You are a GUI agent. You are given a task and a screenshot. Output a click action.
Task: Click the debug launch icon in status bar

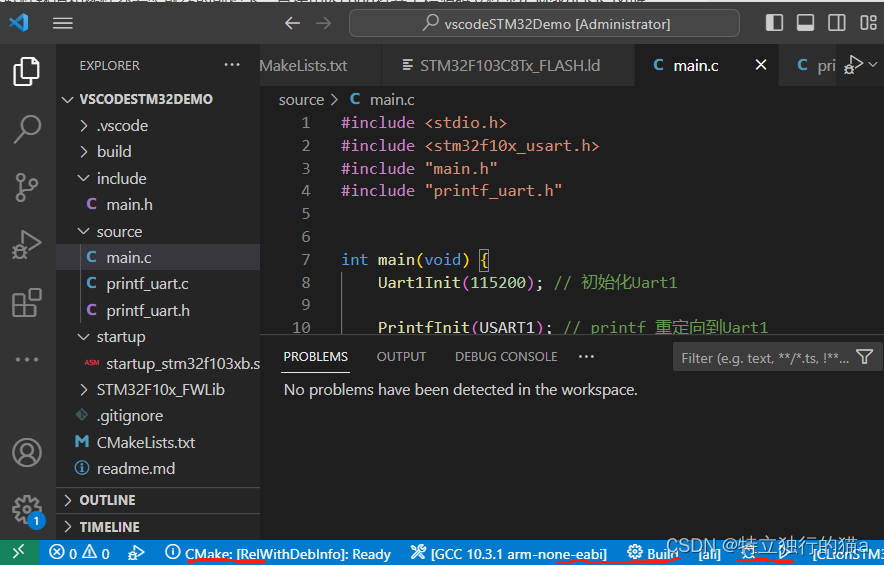pos(136,553)
